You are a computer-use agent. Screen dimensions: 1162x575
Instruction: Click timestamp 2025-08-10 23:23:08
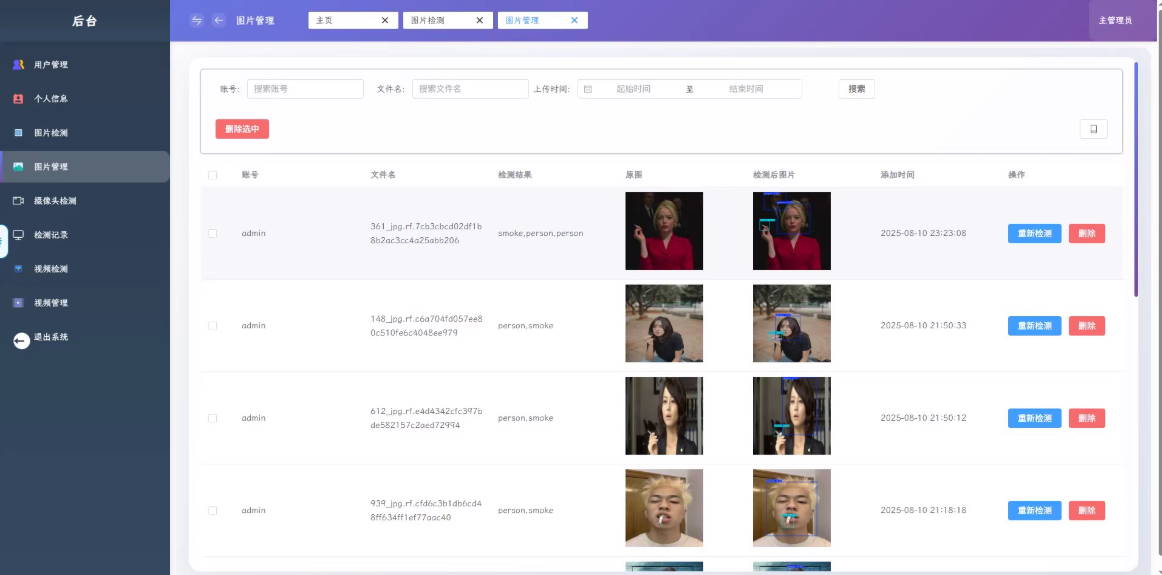(x=923, y=233)
